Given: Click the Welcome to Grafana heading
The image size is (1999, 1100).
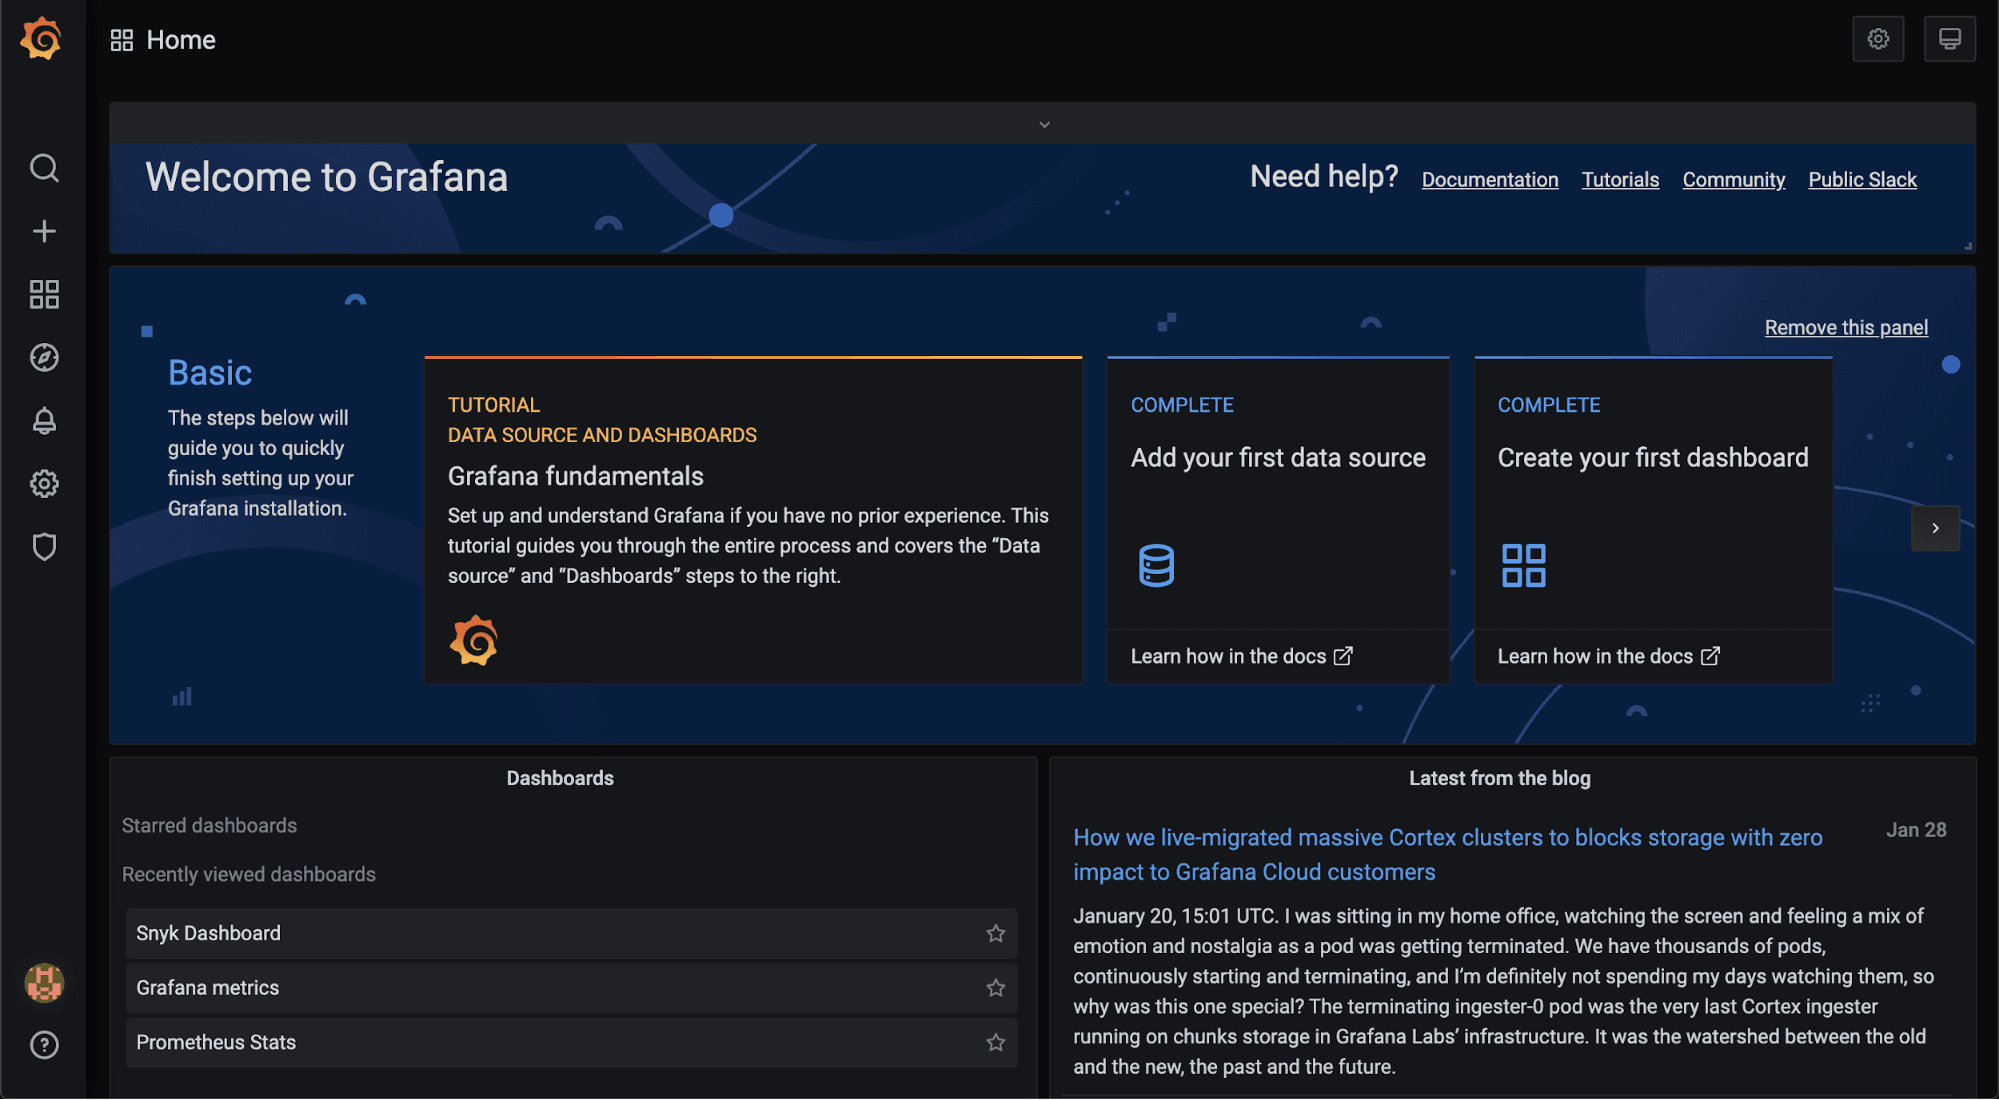Looking at the screenshot, I should [327, 177].
